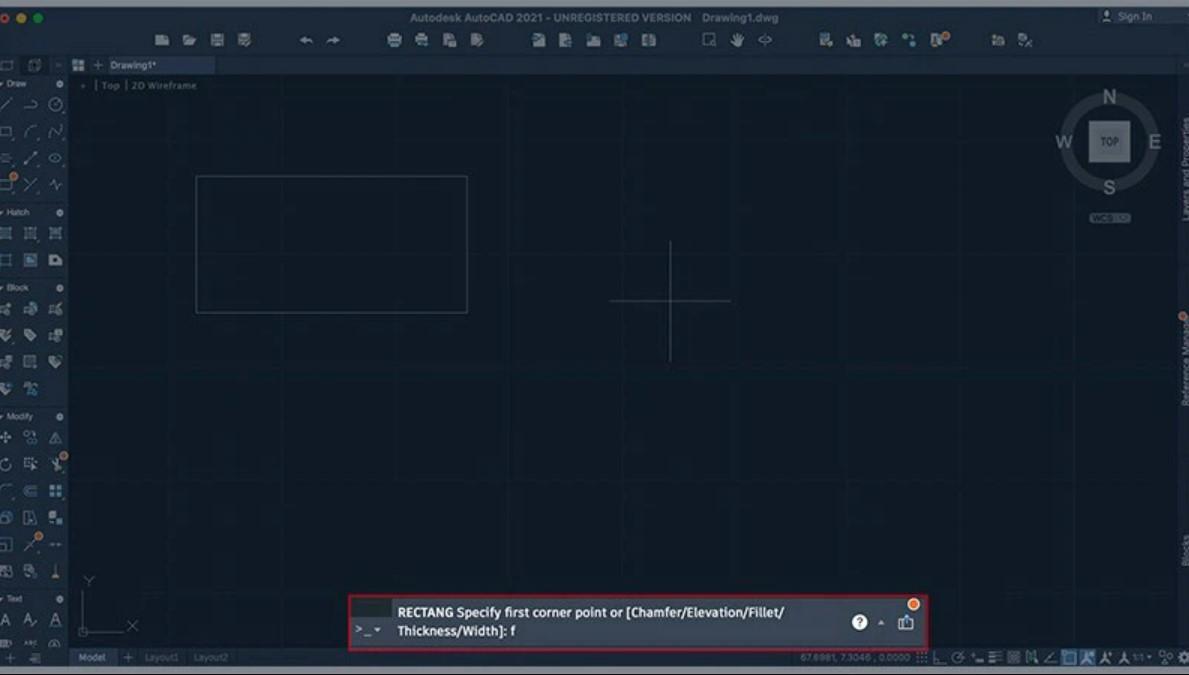Click the New drawing icon in top toolbar
This screenshot has width=1189, height=675.
(162, 39)
